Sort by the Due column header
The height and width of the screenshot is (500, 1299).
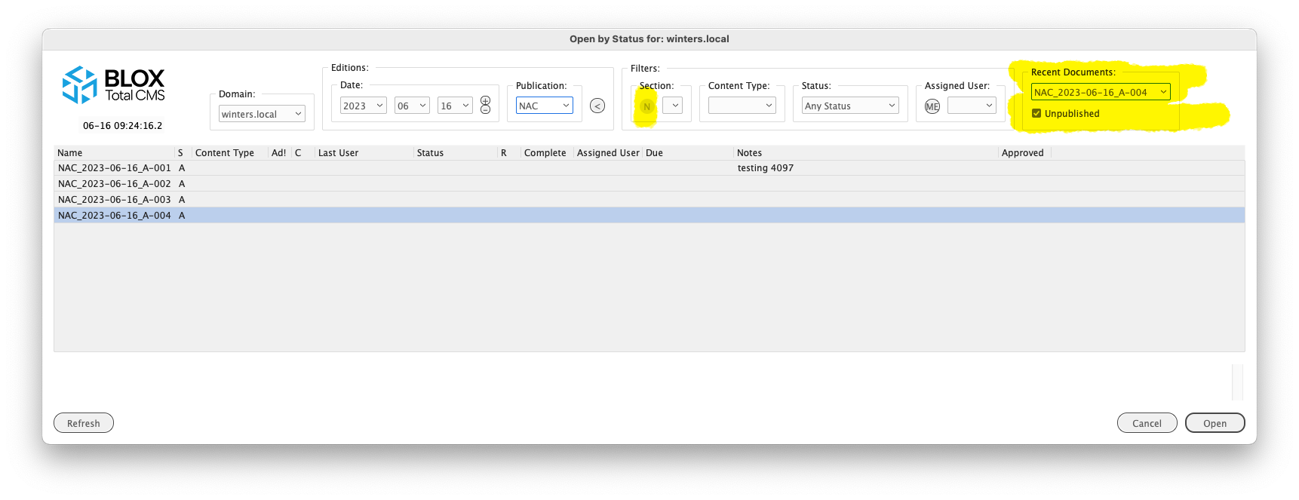688,153
